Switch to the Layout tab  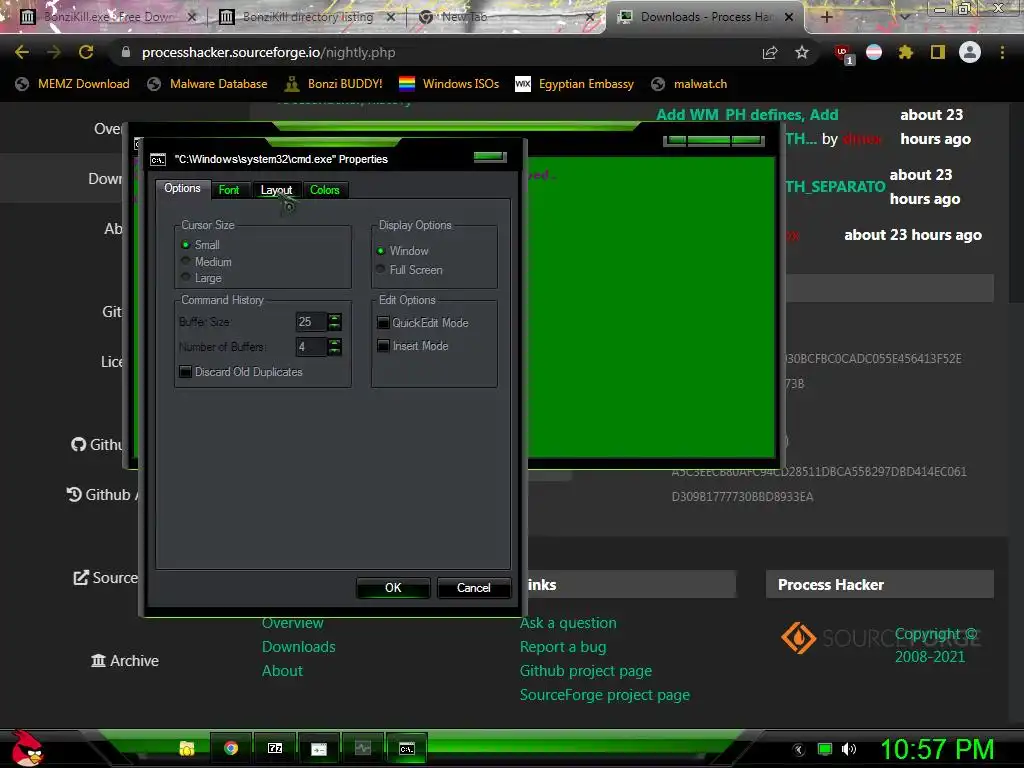pyautogui.click(x=276, y=190)
